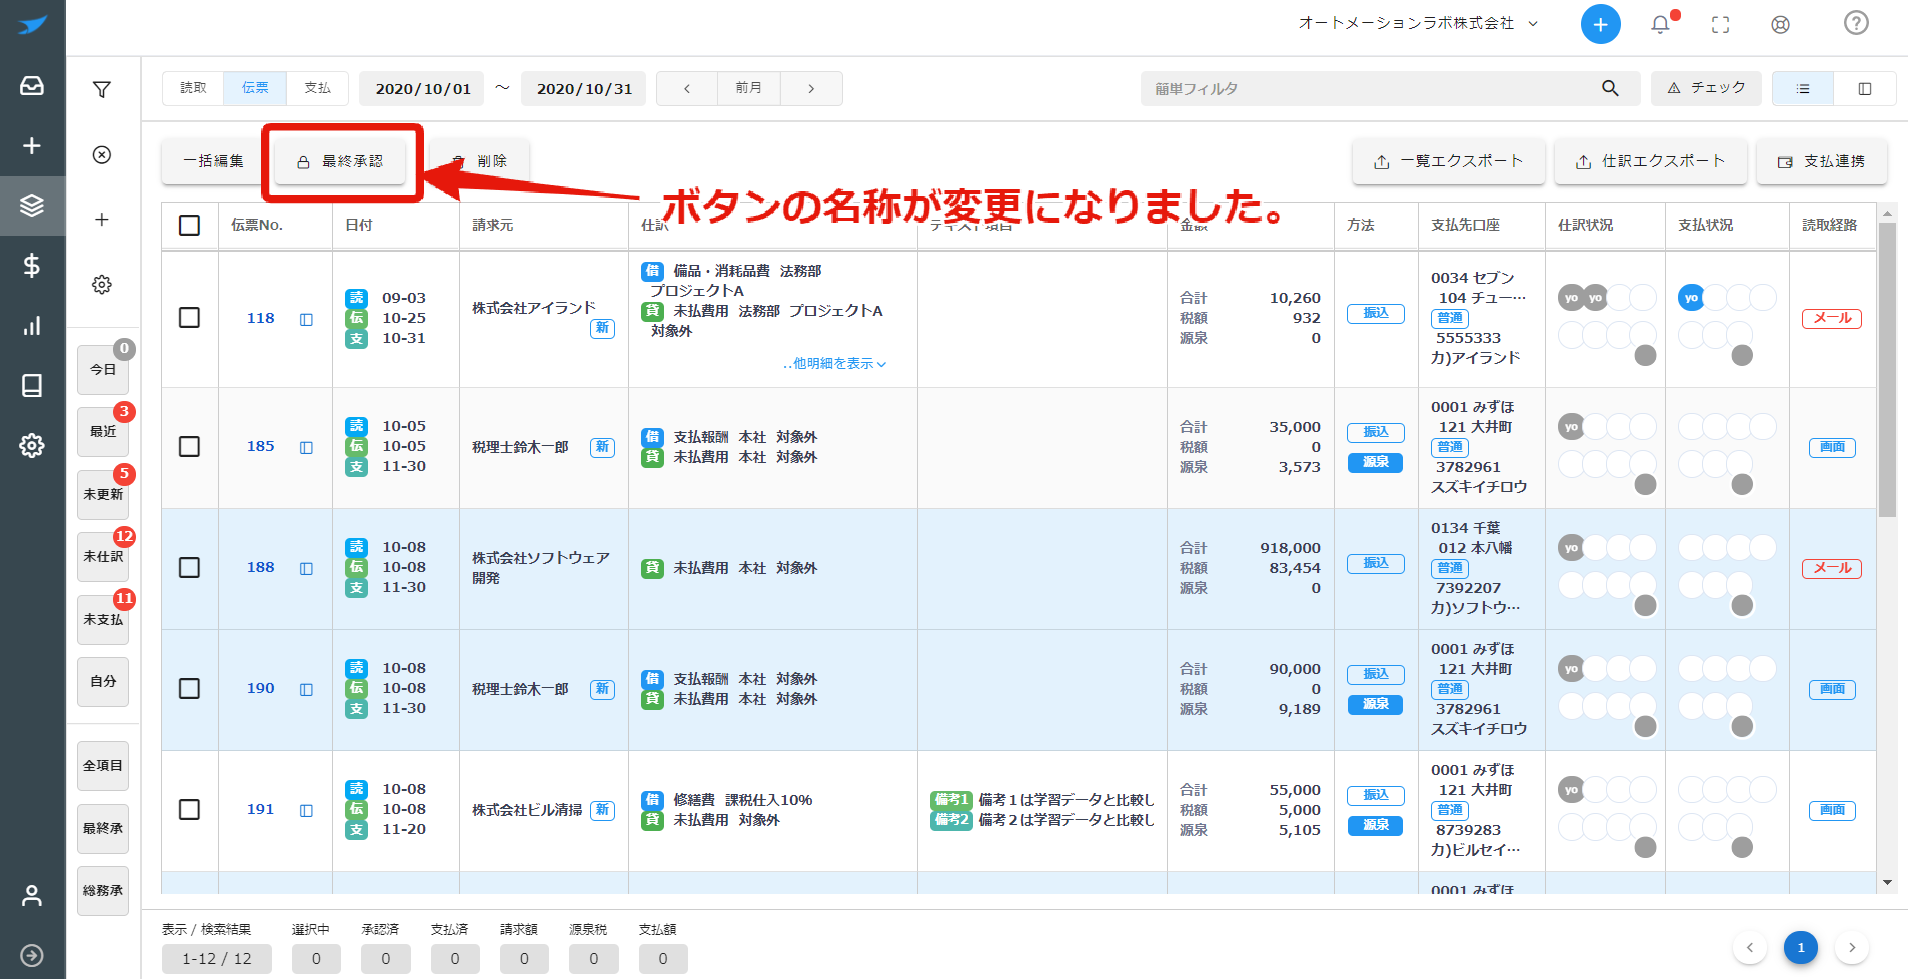Tick the select-all header checkbox
Screen dimensions: 1908x979
click(189, 225)
